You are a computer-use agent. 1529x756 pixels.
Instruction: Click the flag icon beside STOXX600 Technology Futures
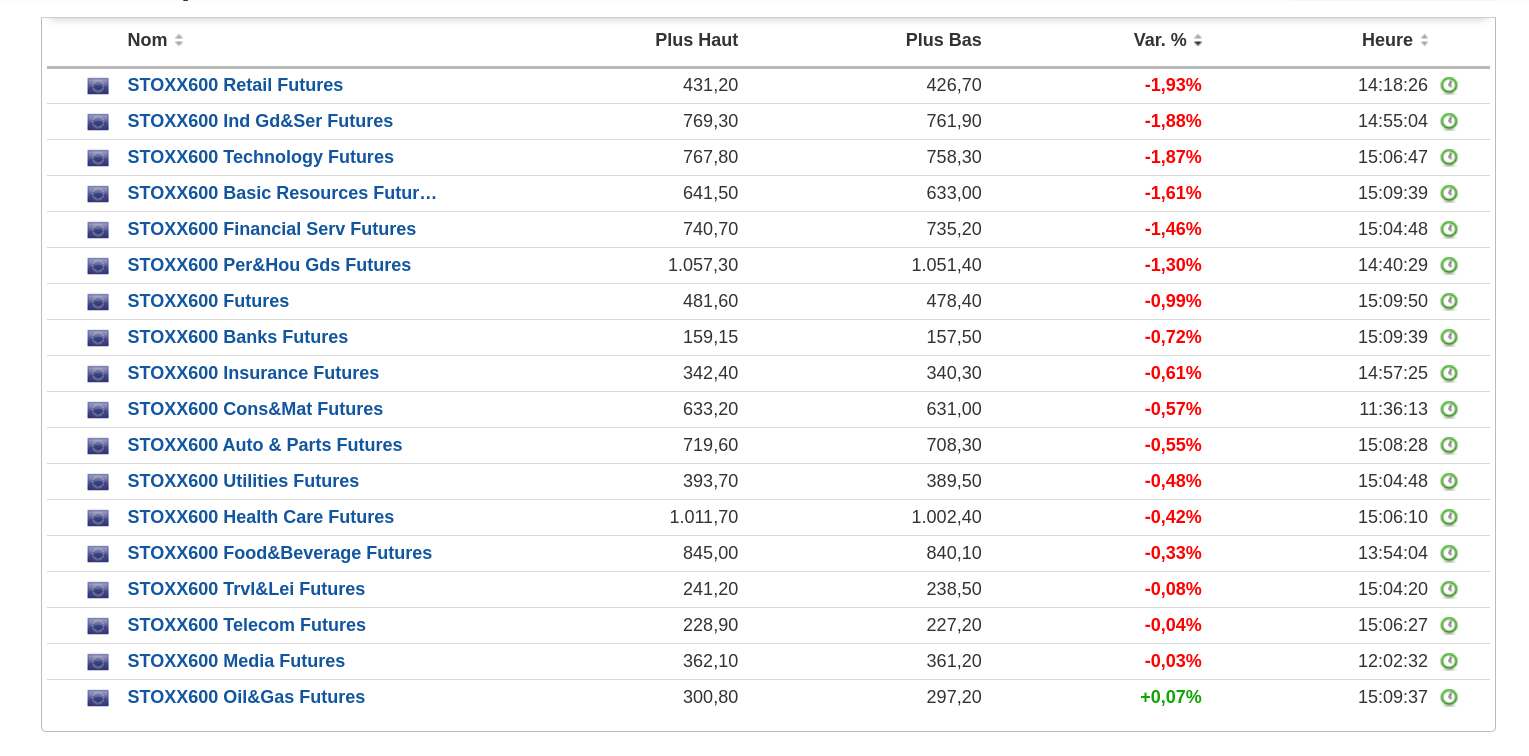(x=98, y=158)
